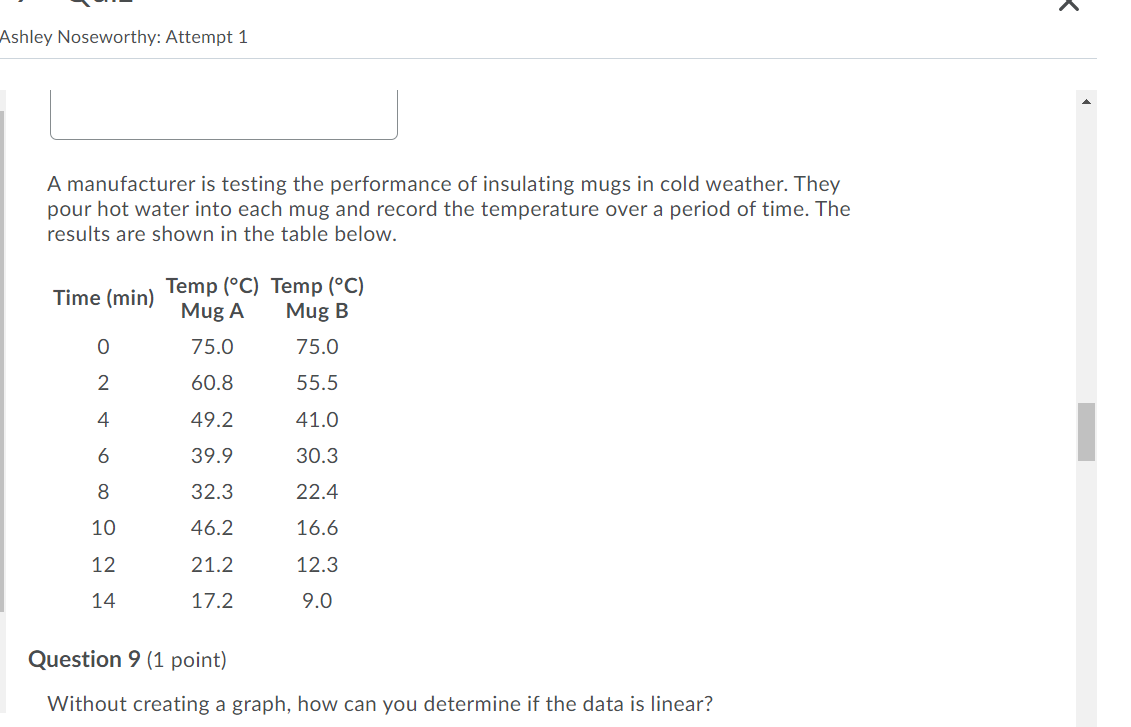Click inside the empty answer box
1131x727 pixels.
click(x=222, y=113)
